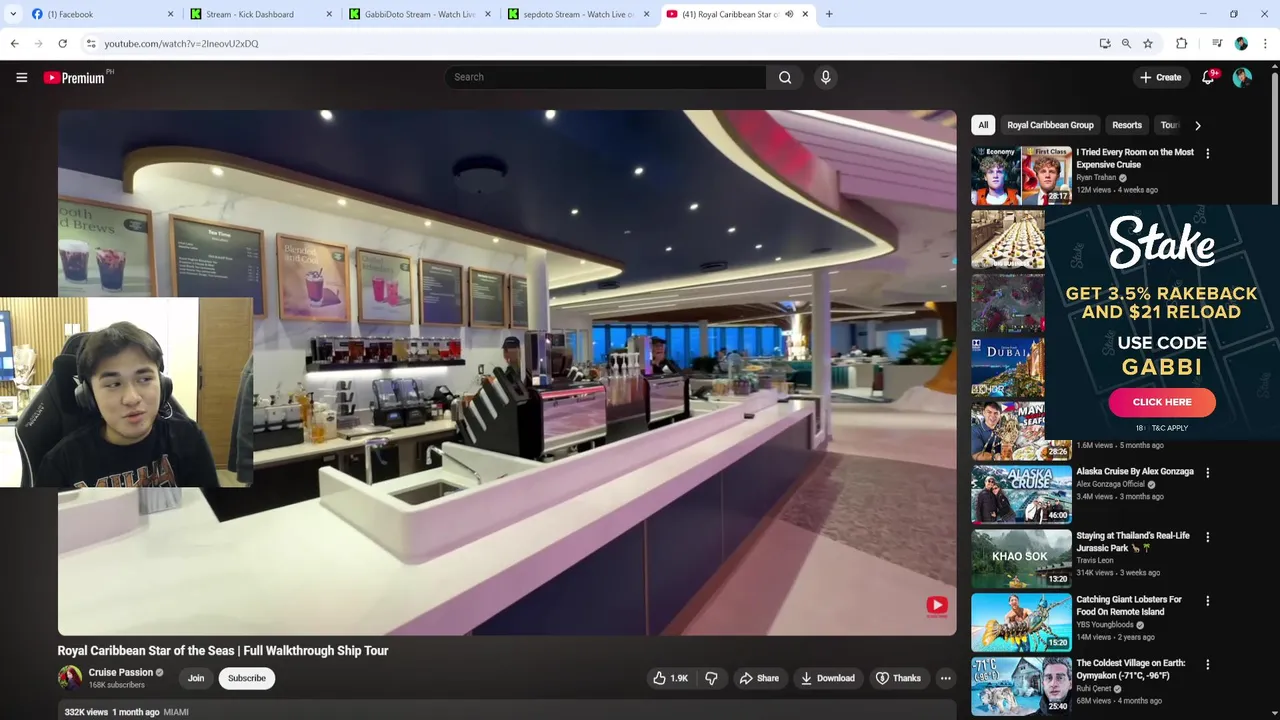Open Cruise Passion channel name link
Image resolution: width=1280 pixels, height=720 pixels.
click(120, 673)
